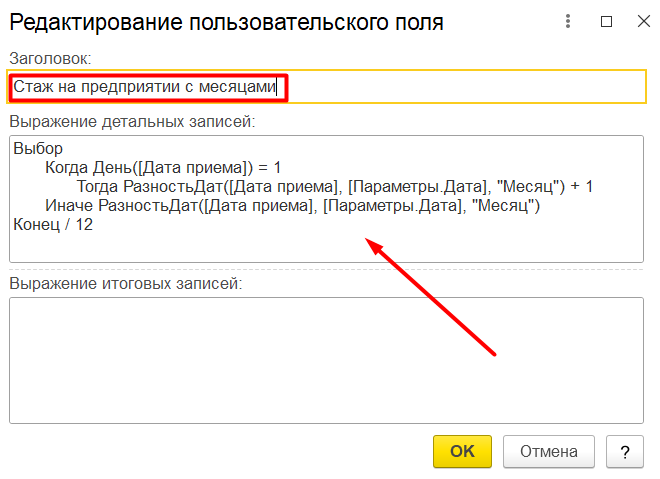This screenshot has width=660, height=479.
Task: Click the blank area below Конец / 12
Action: pyautogui.click(x=327, y=248)
